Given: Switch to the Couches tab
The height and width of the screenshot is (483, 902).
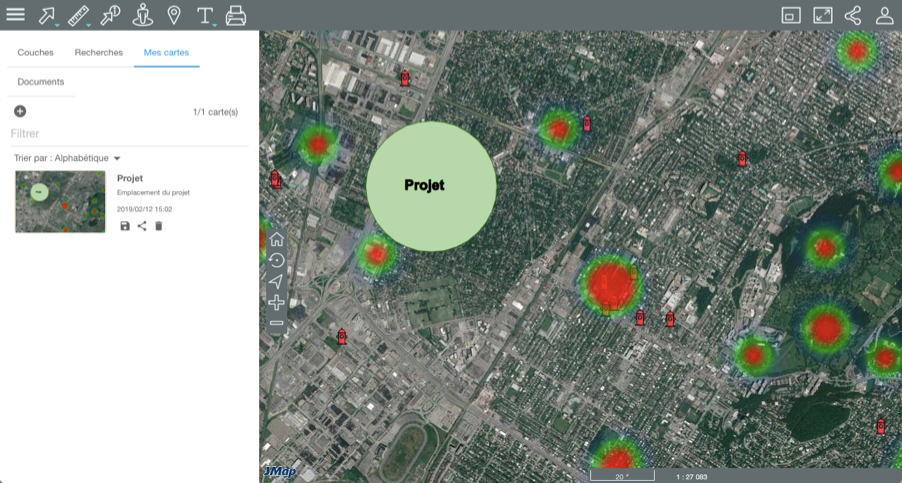Looking at the screenshot, I should pyautogui.click(x=36, y=52).
